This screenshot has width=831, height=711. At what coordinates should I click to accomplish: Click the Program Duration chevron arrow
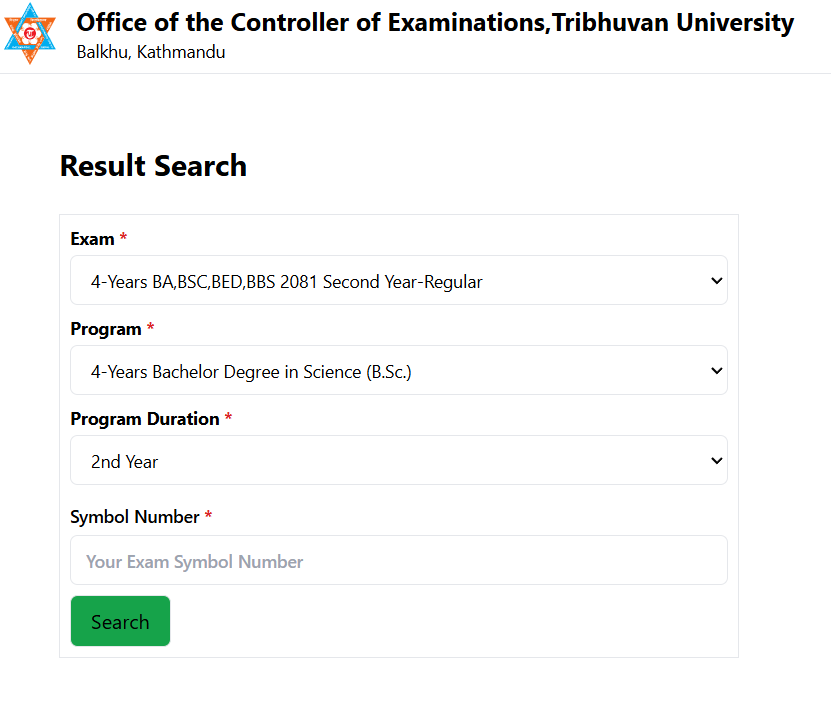point(716,461)
